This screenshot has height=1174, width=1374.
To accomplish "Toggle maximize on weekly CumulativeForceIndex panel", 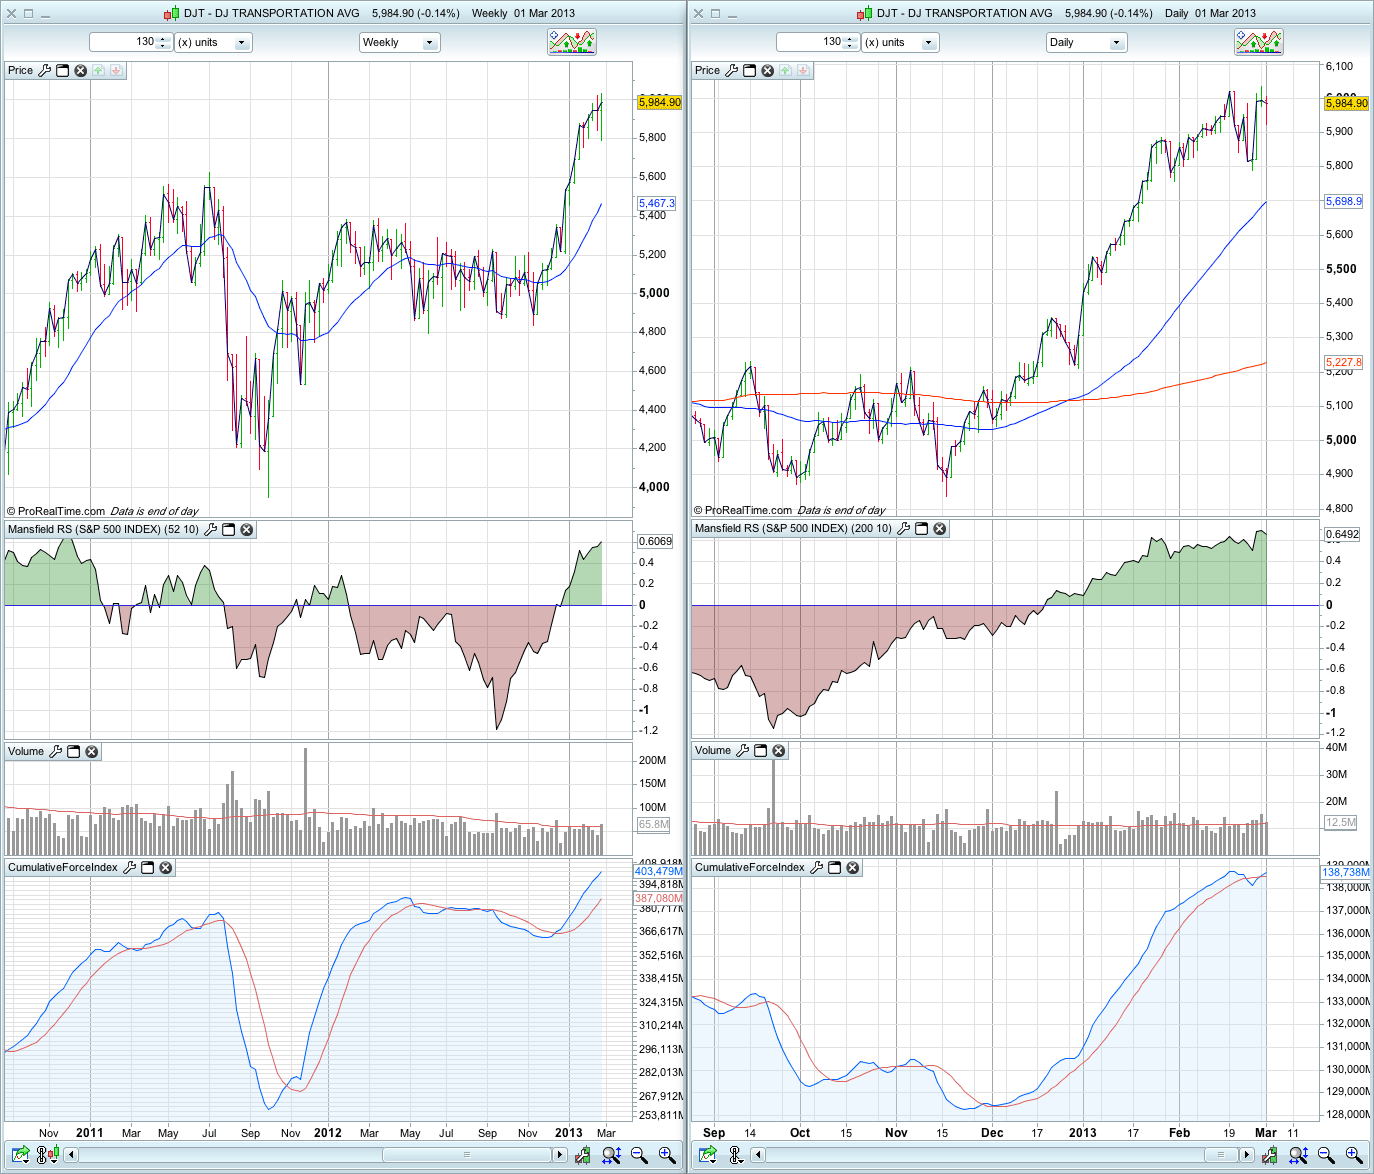I will [x=147, y=868].
